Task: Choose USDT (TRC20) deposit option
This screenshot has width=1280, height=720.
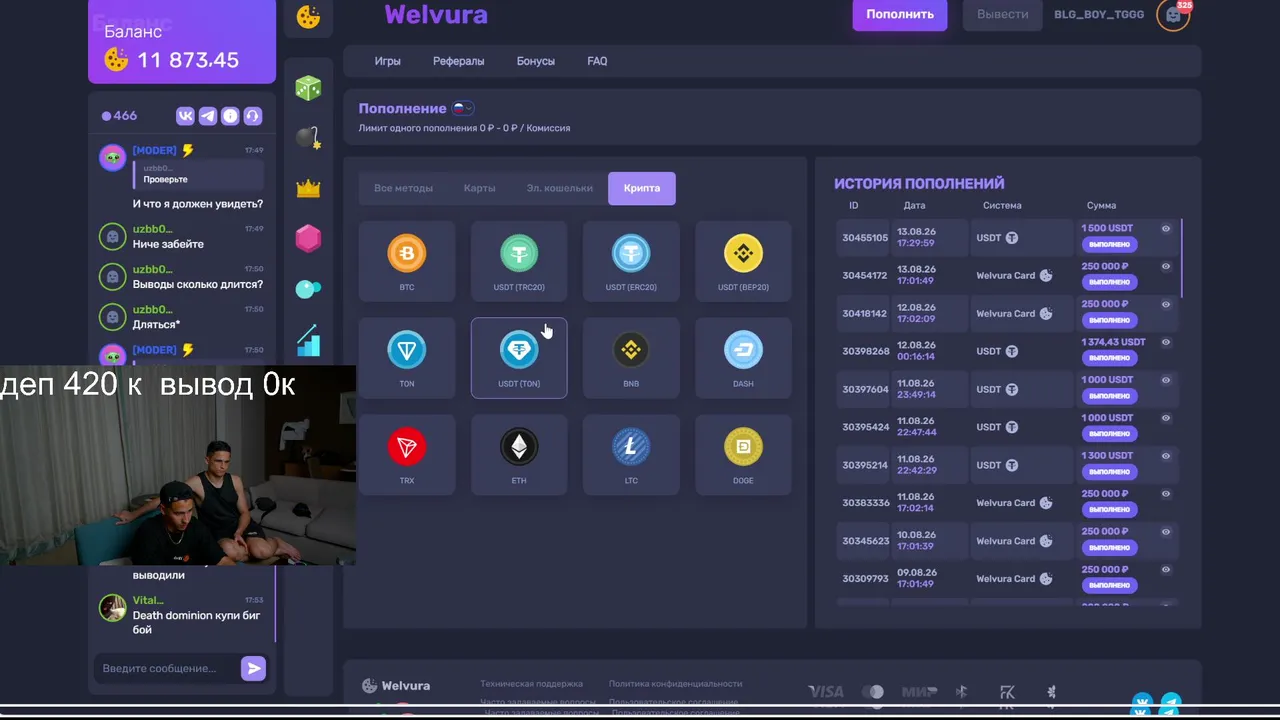Action: 519,261
